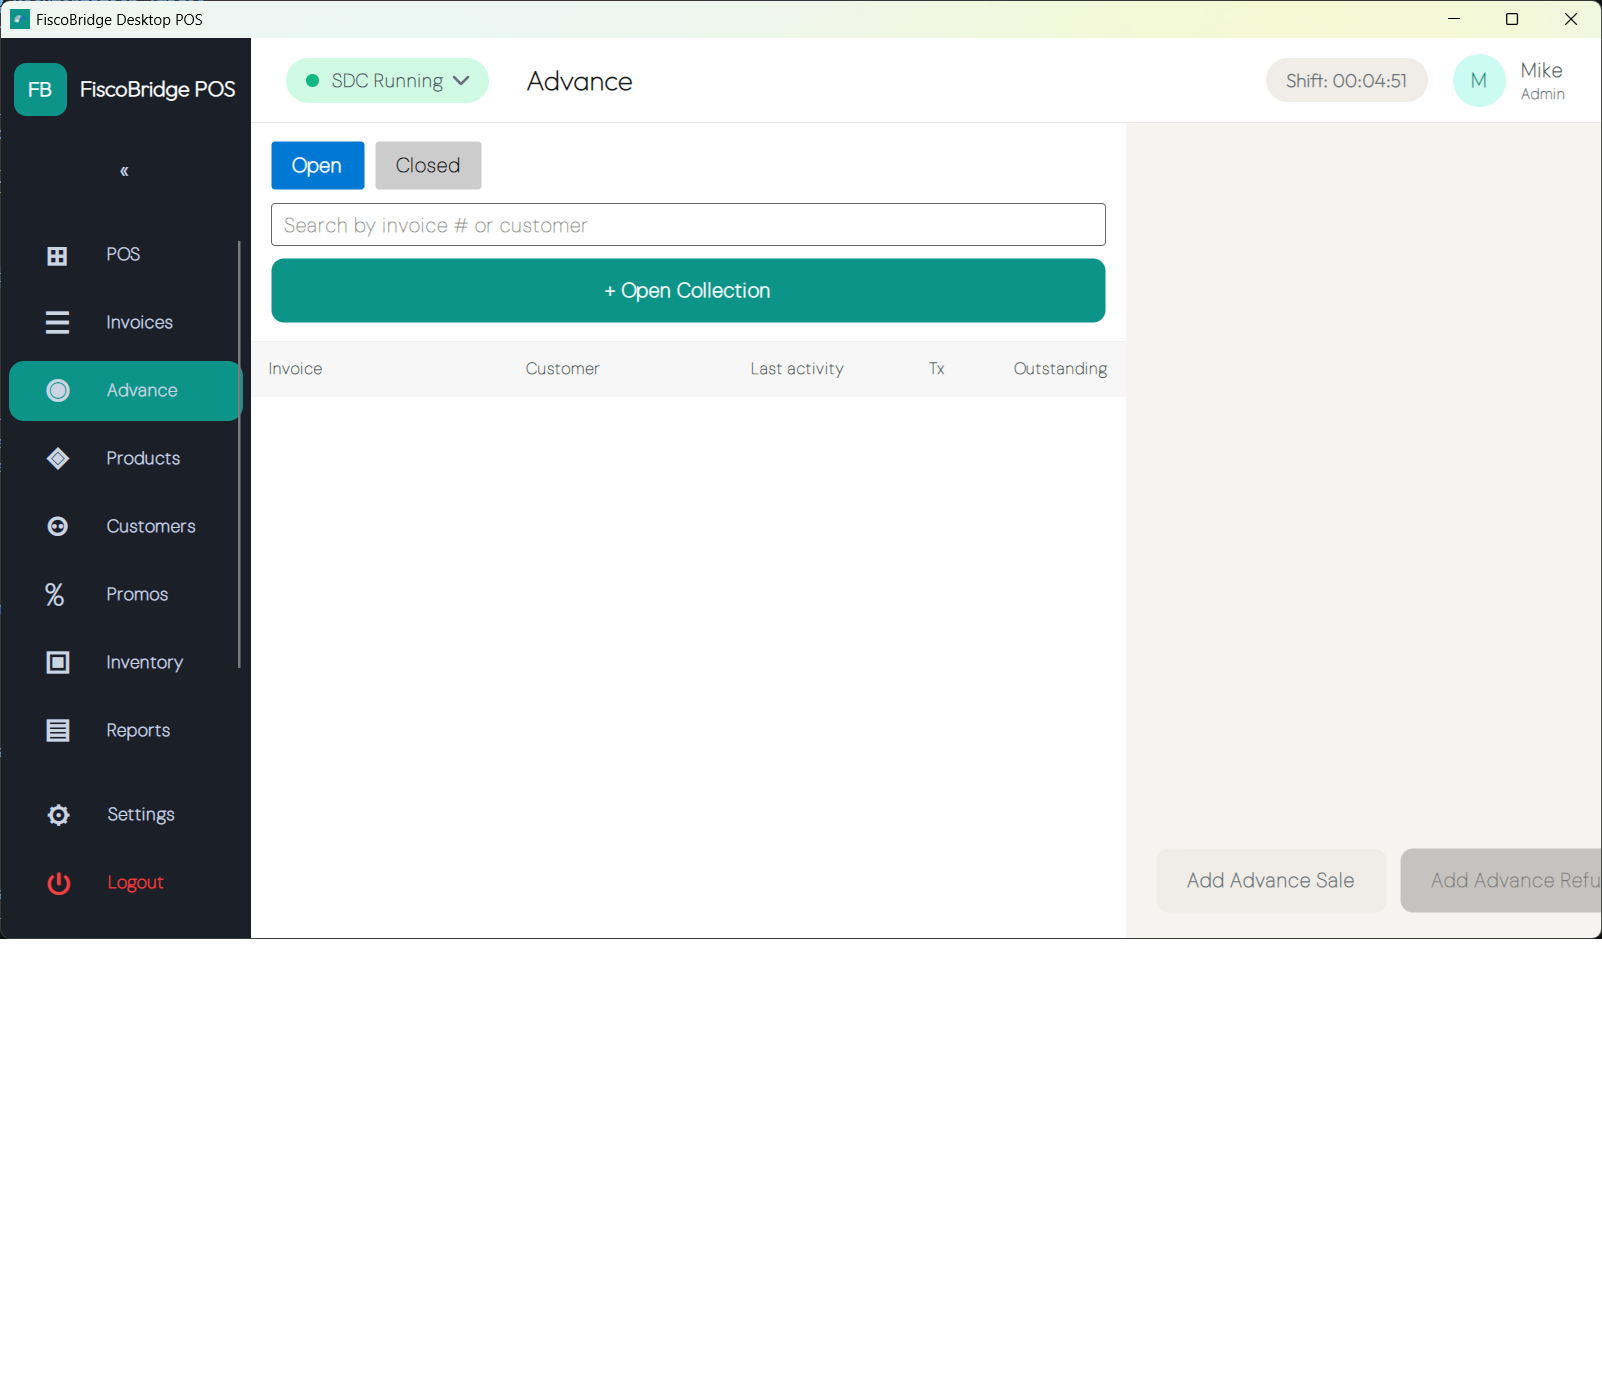Click the sidebar vertical scrollbar
Viewport: 1602px width, 1377px height.
(239, 454)
